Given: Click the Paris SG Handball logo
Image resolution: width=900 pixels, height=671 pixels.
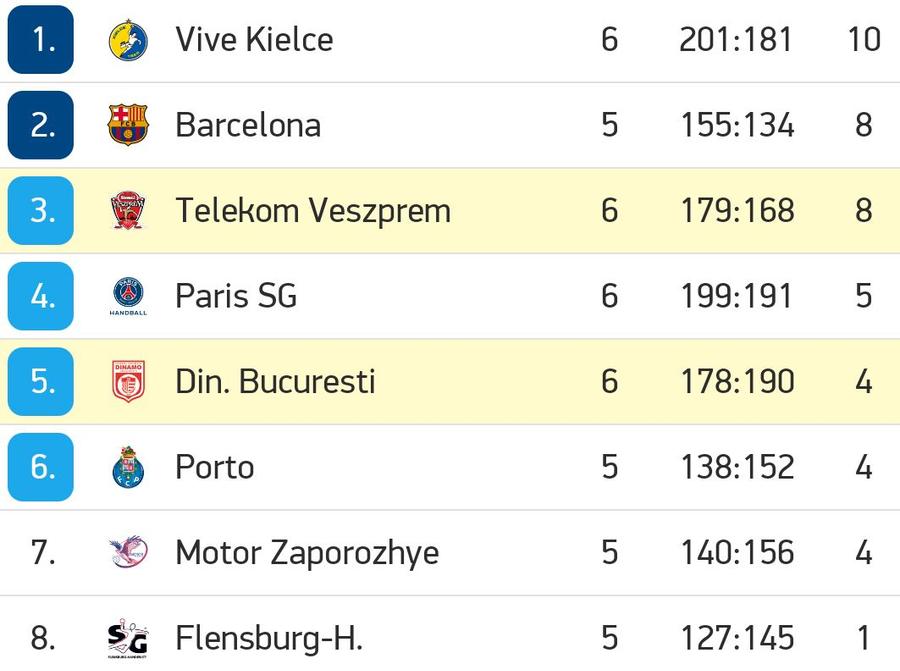Looking at the screenshot, I should (128, 296).
